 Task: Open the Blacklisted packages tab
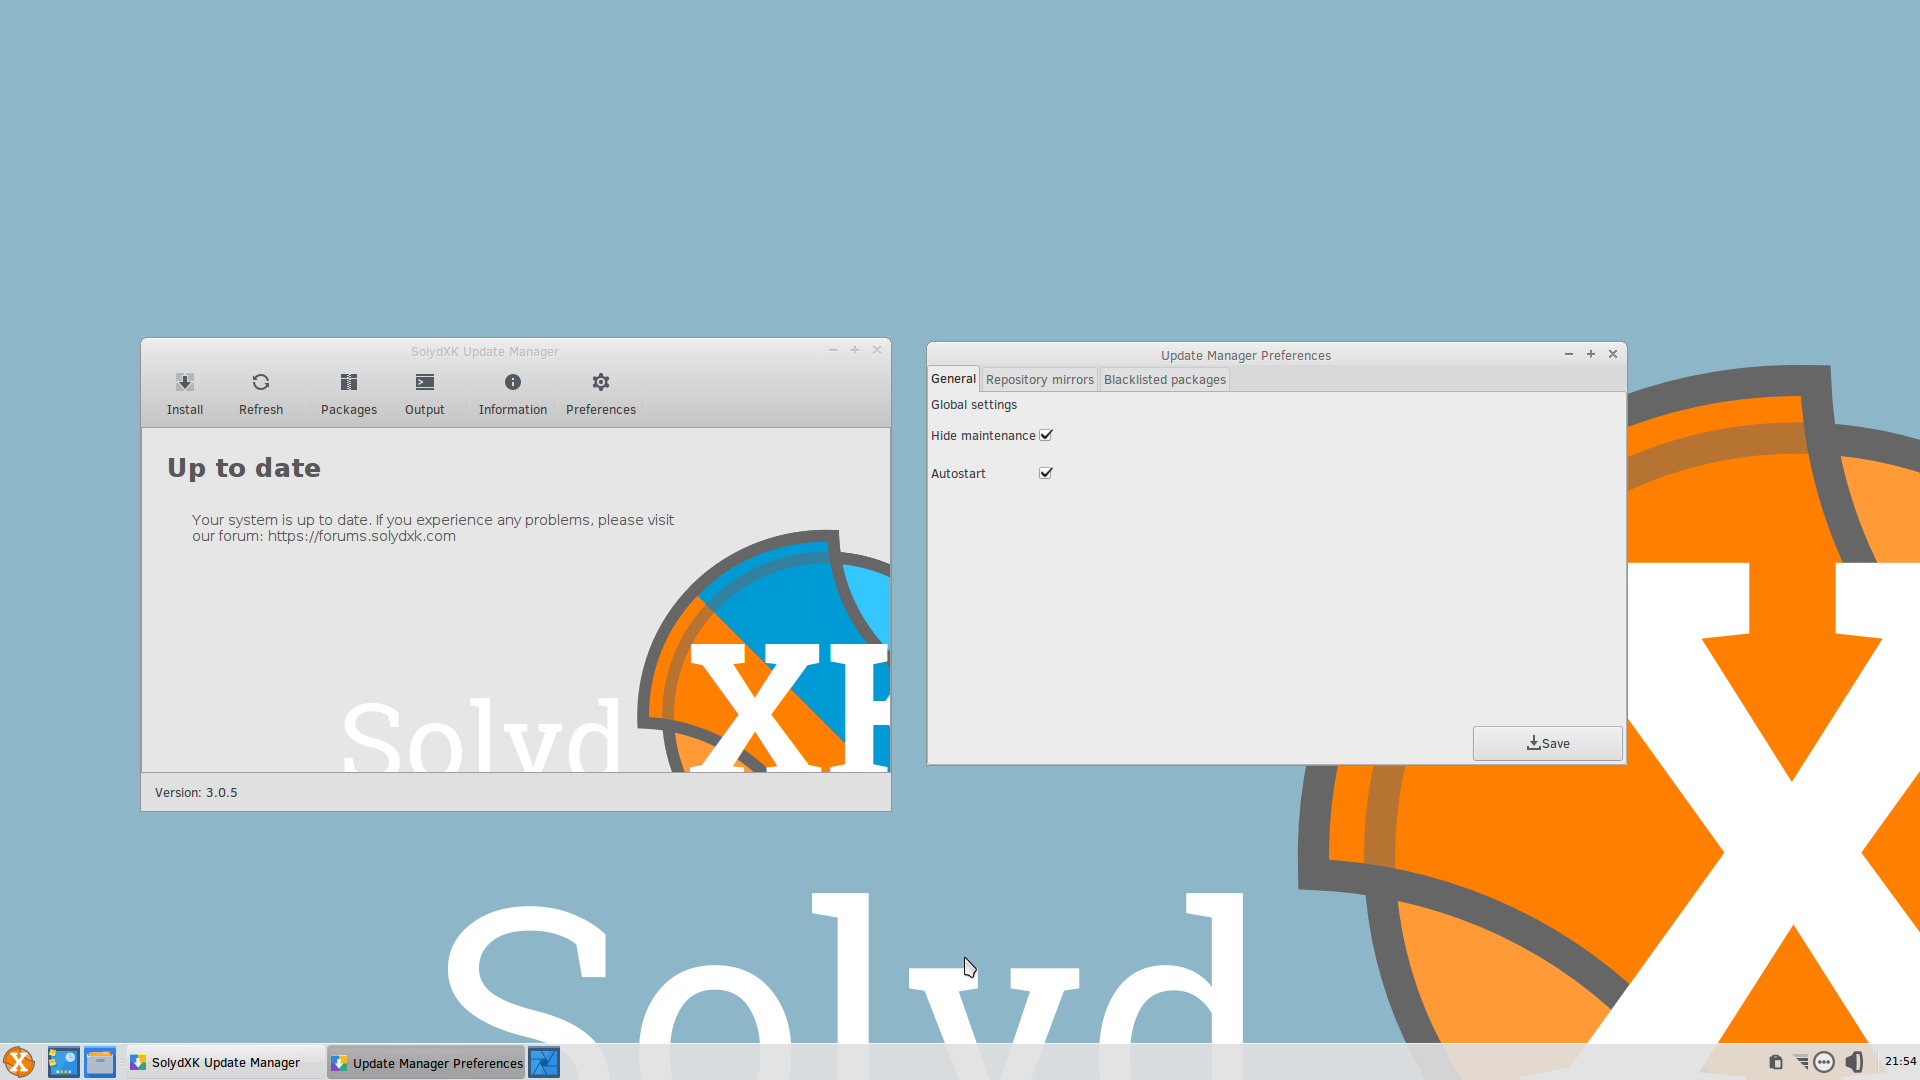1164,380
